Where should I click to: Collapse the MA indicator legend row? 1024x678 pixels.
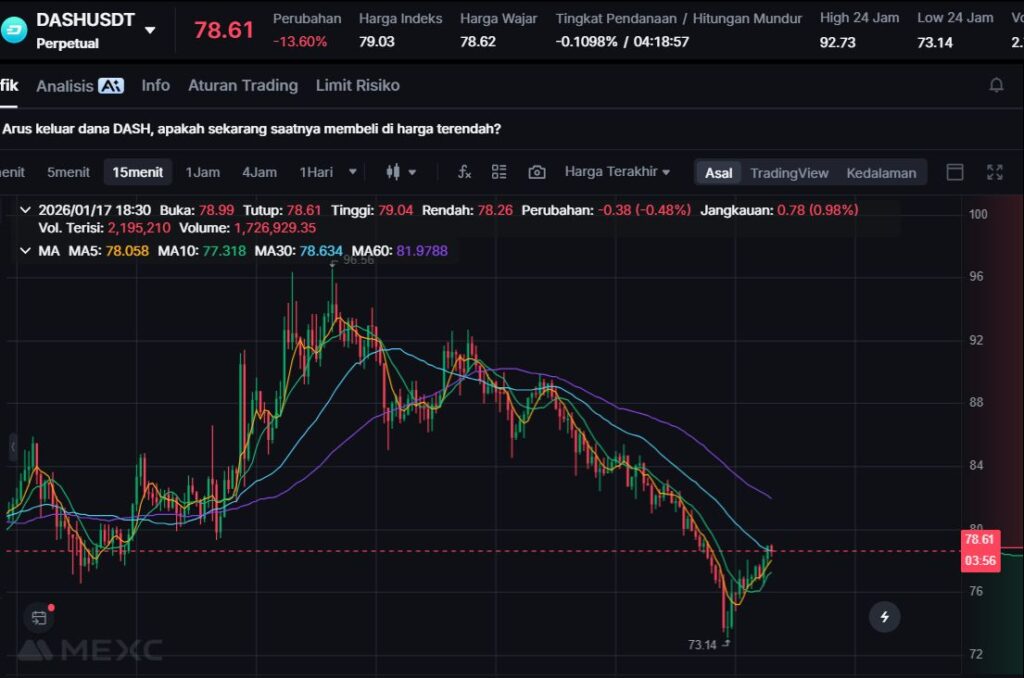pos(25,250)
